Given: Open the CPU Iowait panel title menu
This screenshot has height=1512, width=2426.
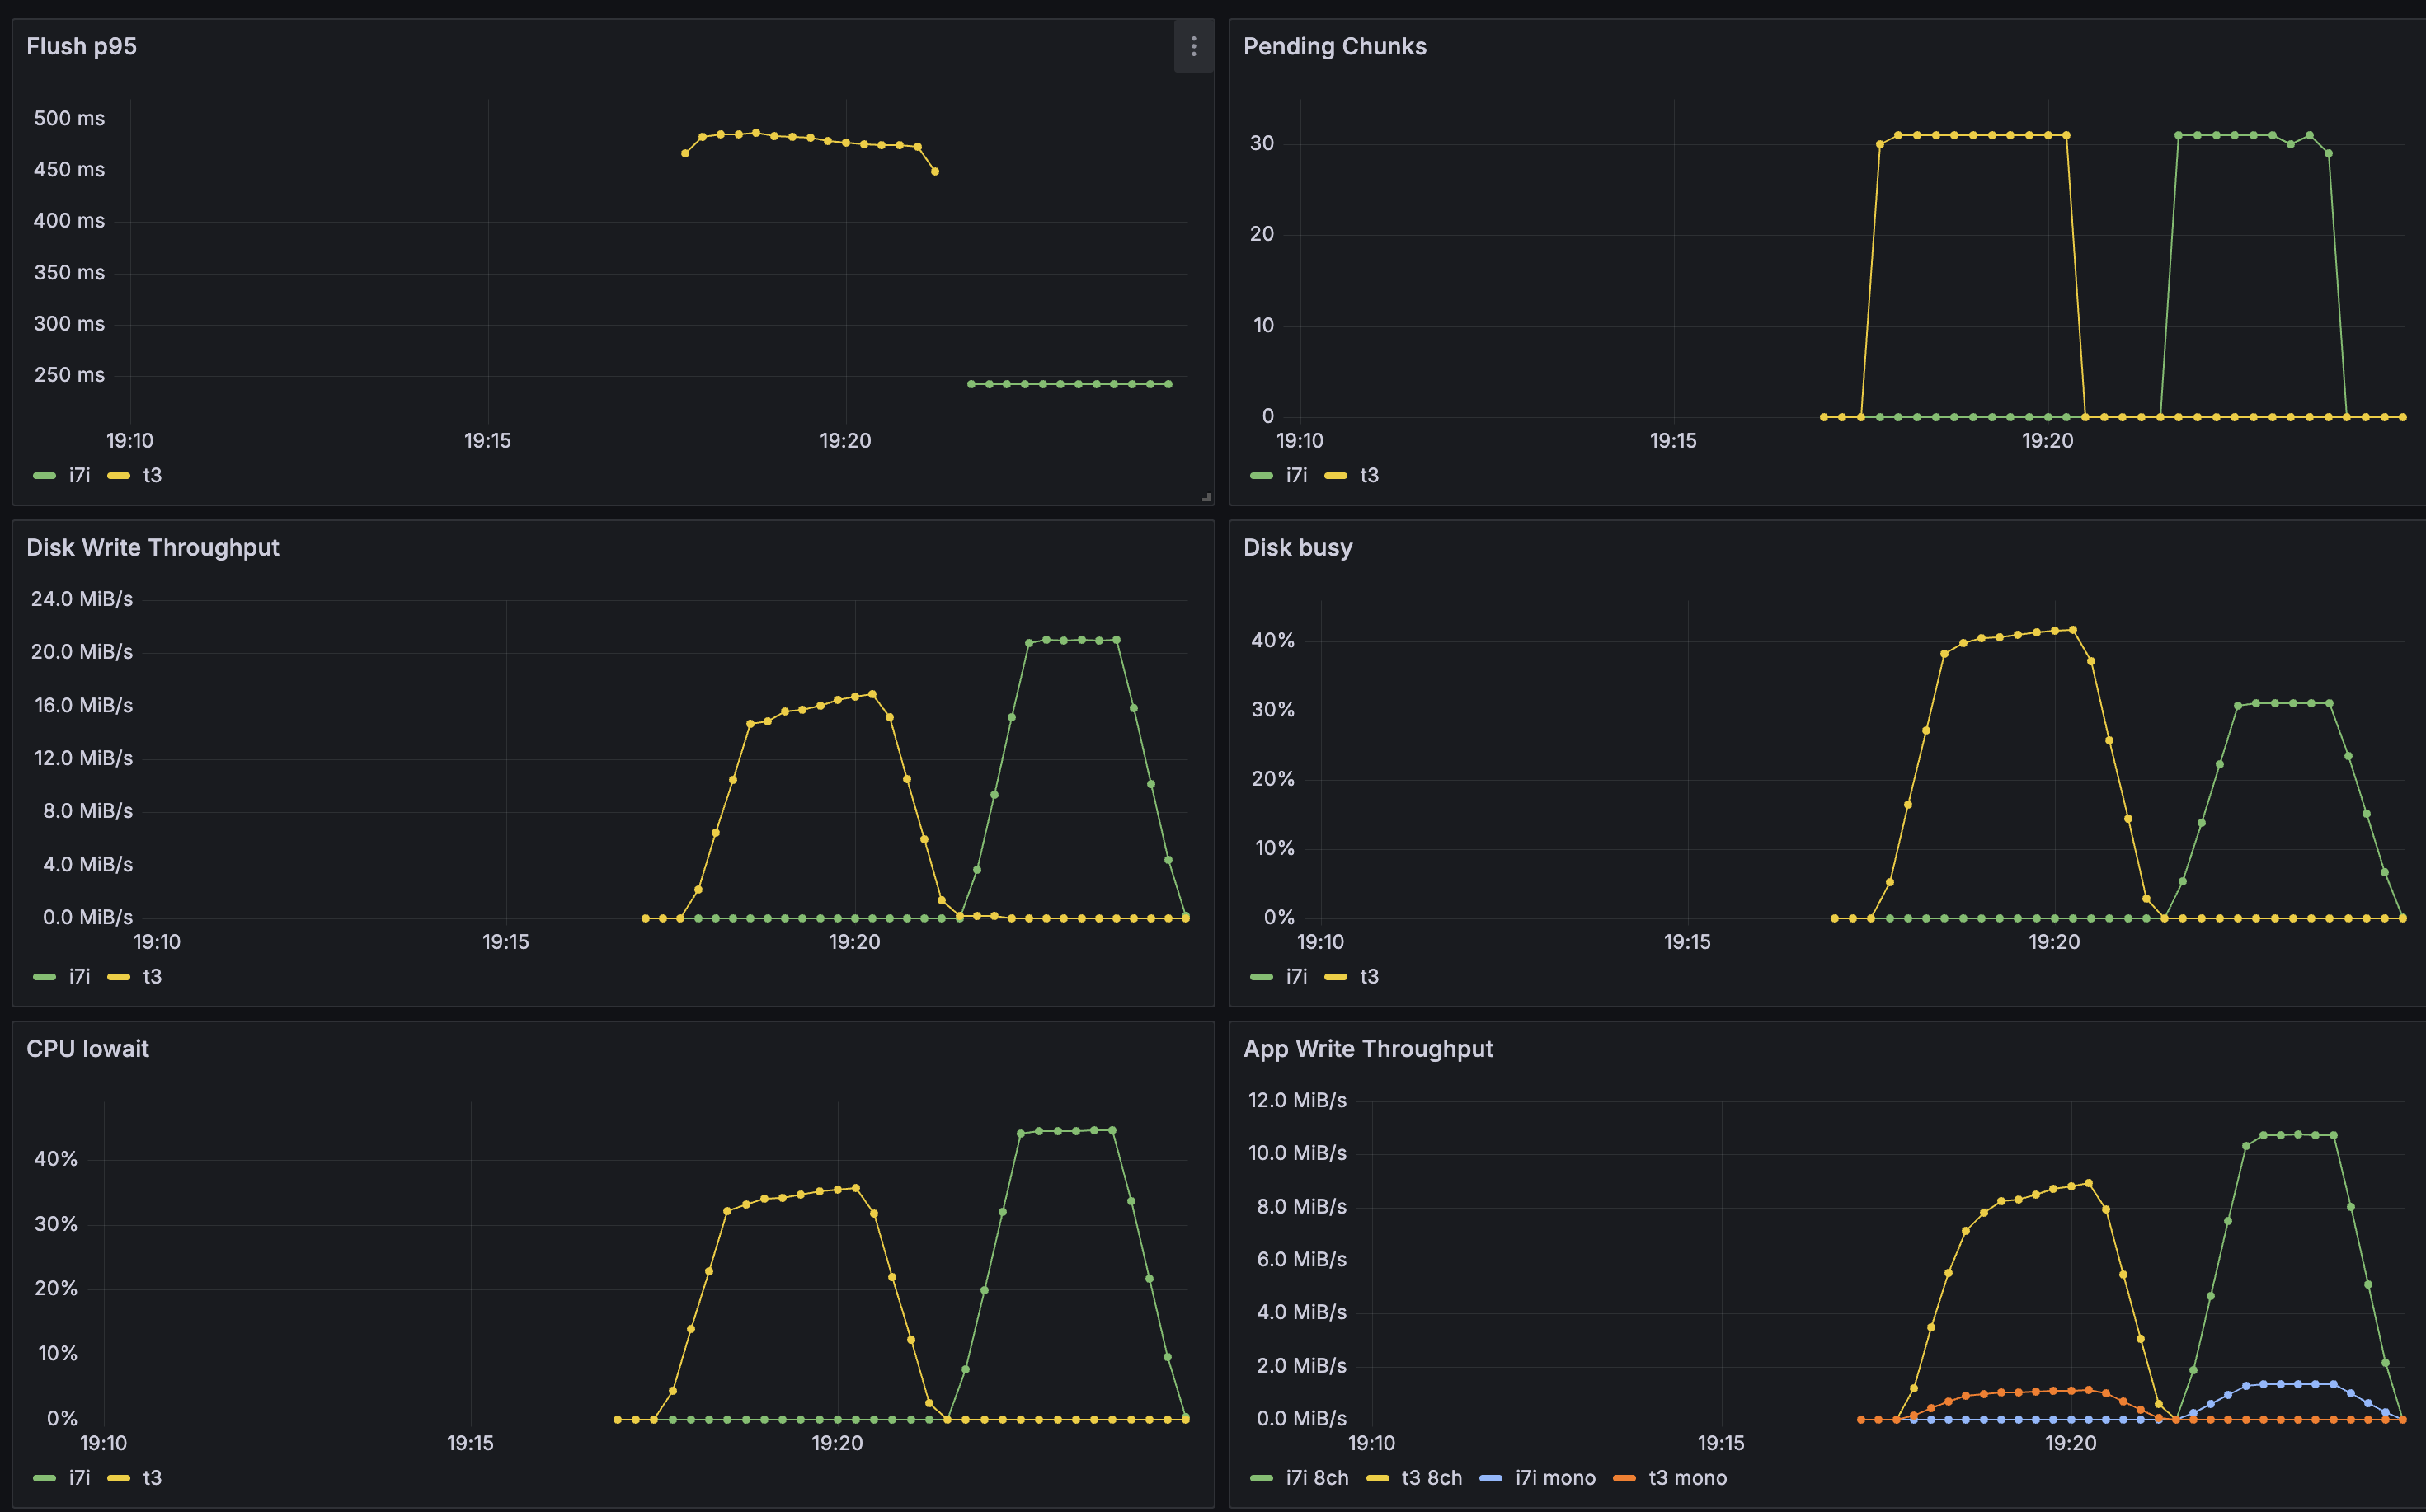Looking at the screenshot, I should pos(88,1048).
